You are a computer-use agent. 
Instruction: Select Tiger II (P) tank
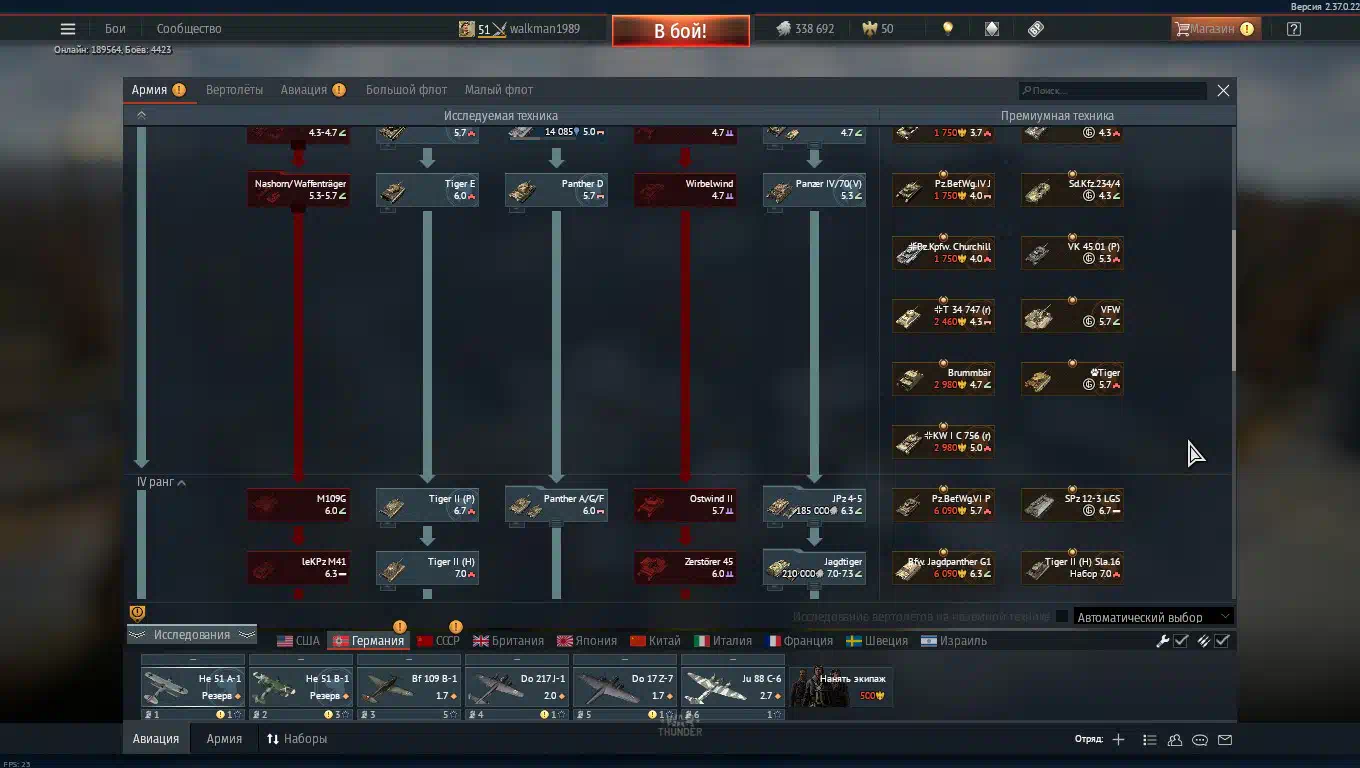(x=427, y=505)
